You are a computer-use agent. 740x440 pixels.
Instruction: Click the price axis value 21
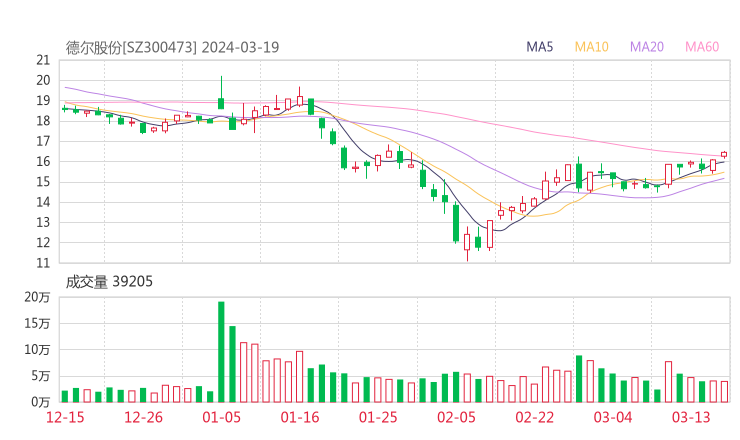click(x=43, y=60)
